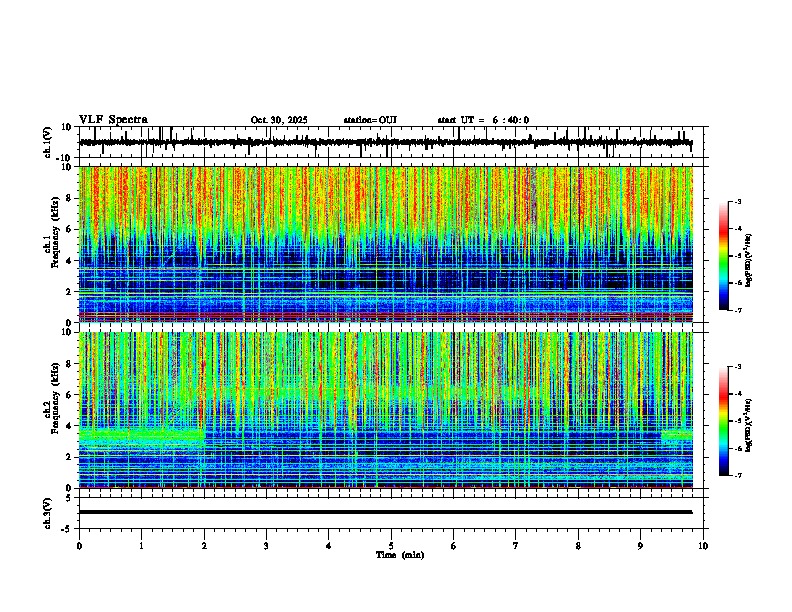The image size is (792, 612).
Task: Click the ch.2 "Frequency (kHz)" axis label
Action: click(55, 398)
